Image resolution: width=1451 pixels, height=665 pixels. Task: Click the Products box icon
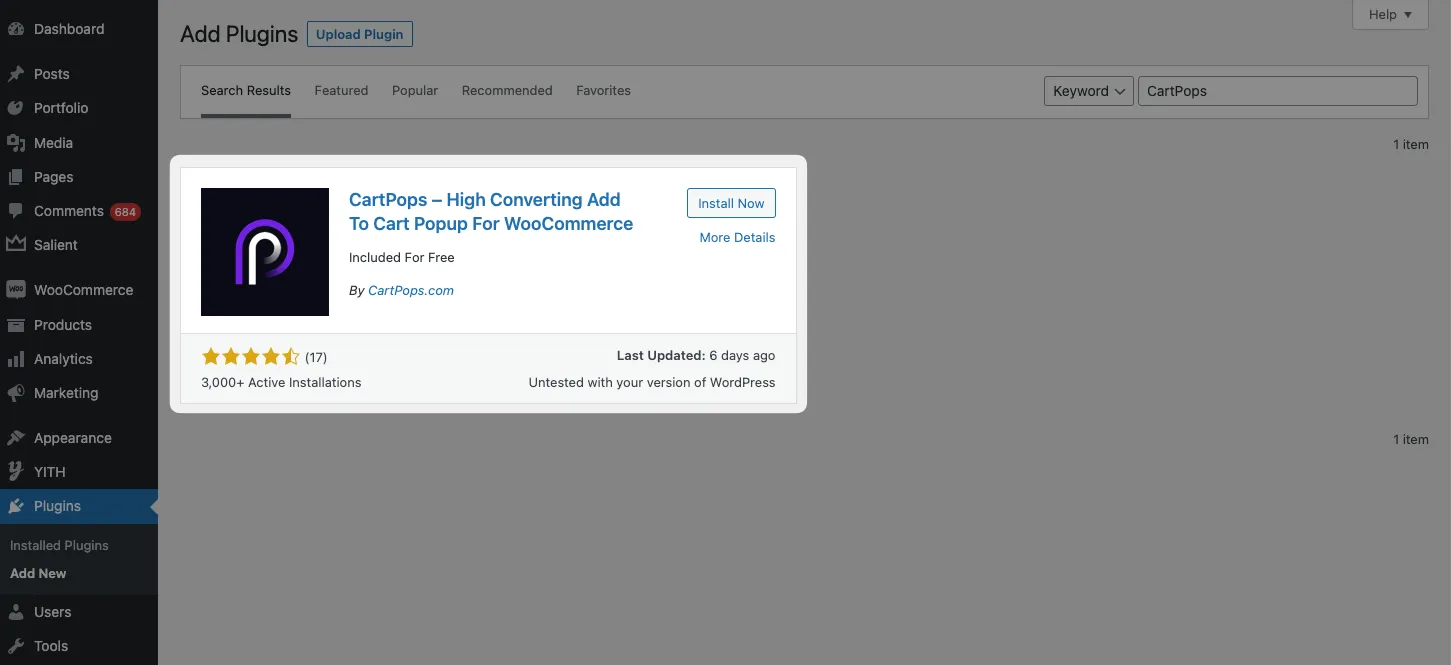tap(16, 325)
